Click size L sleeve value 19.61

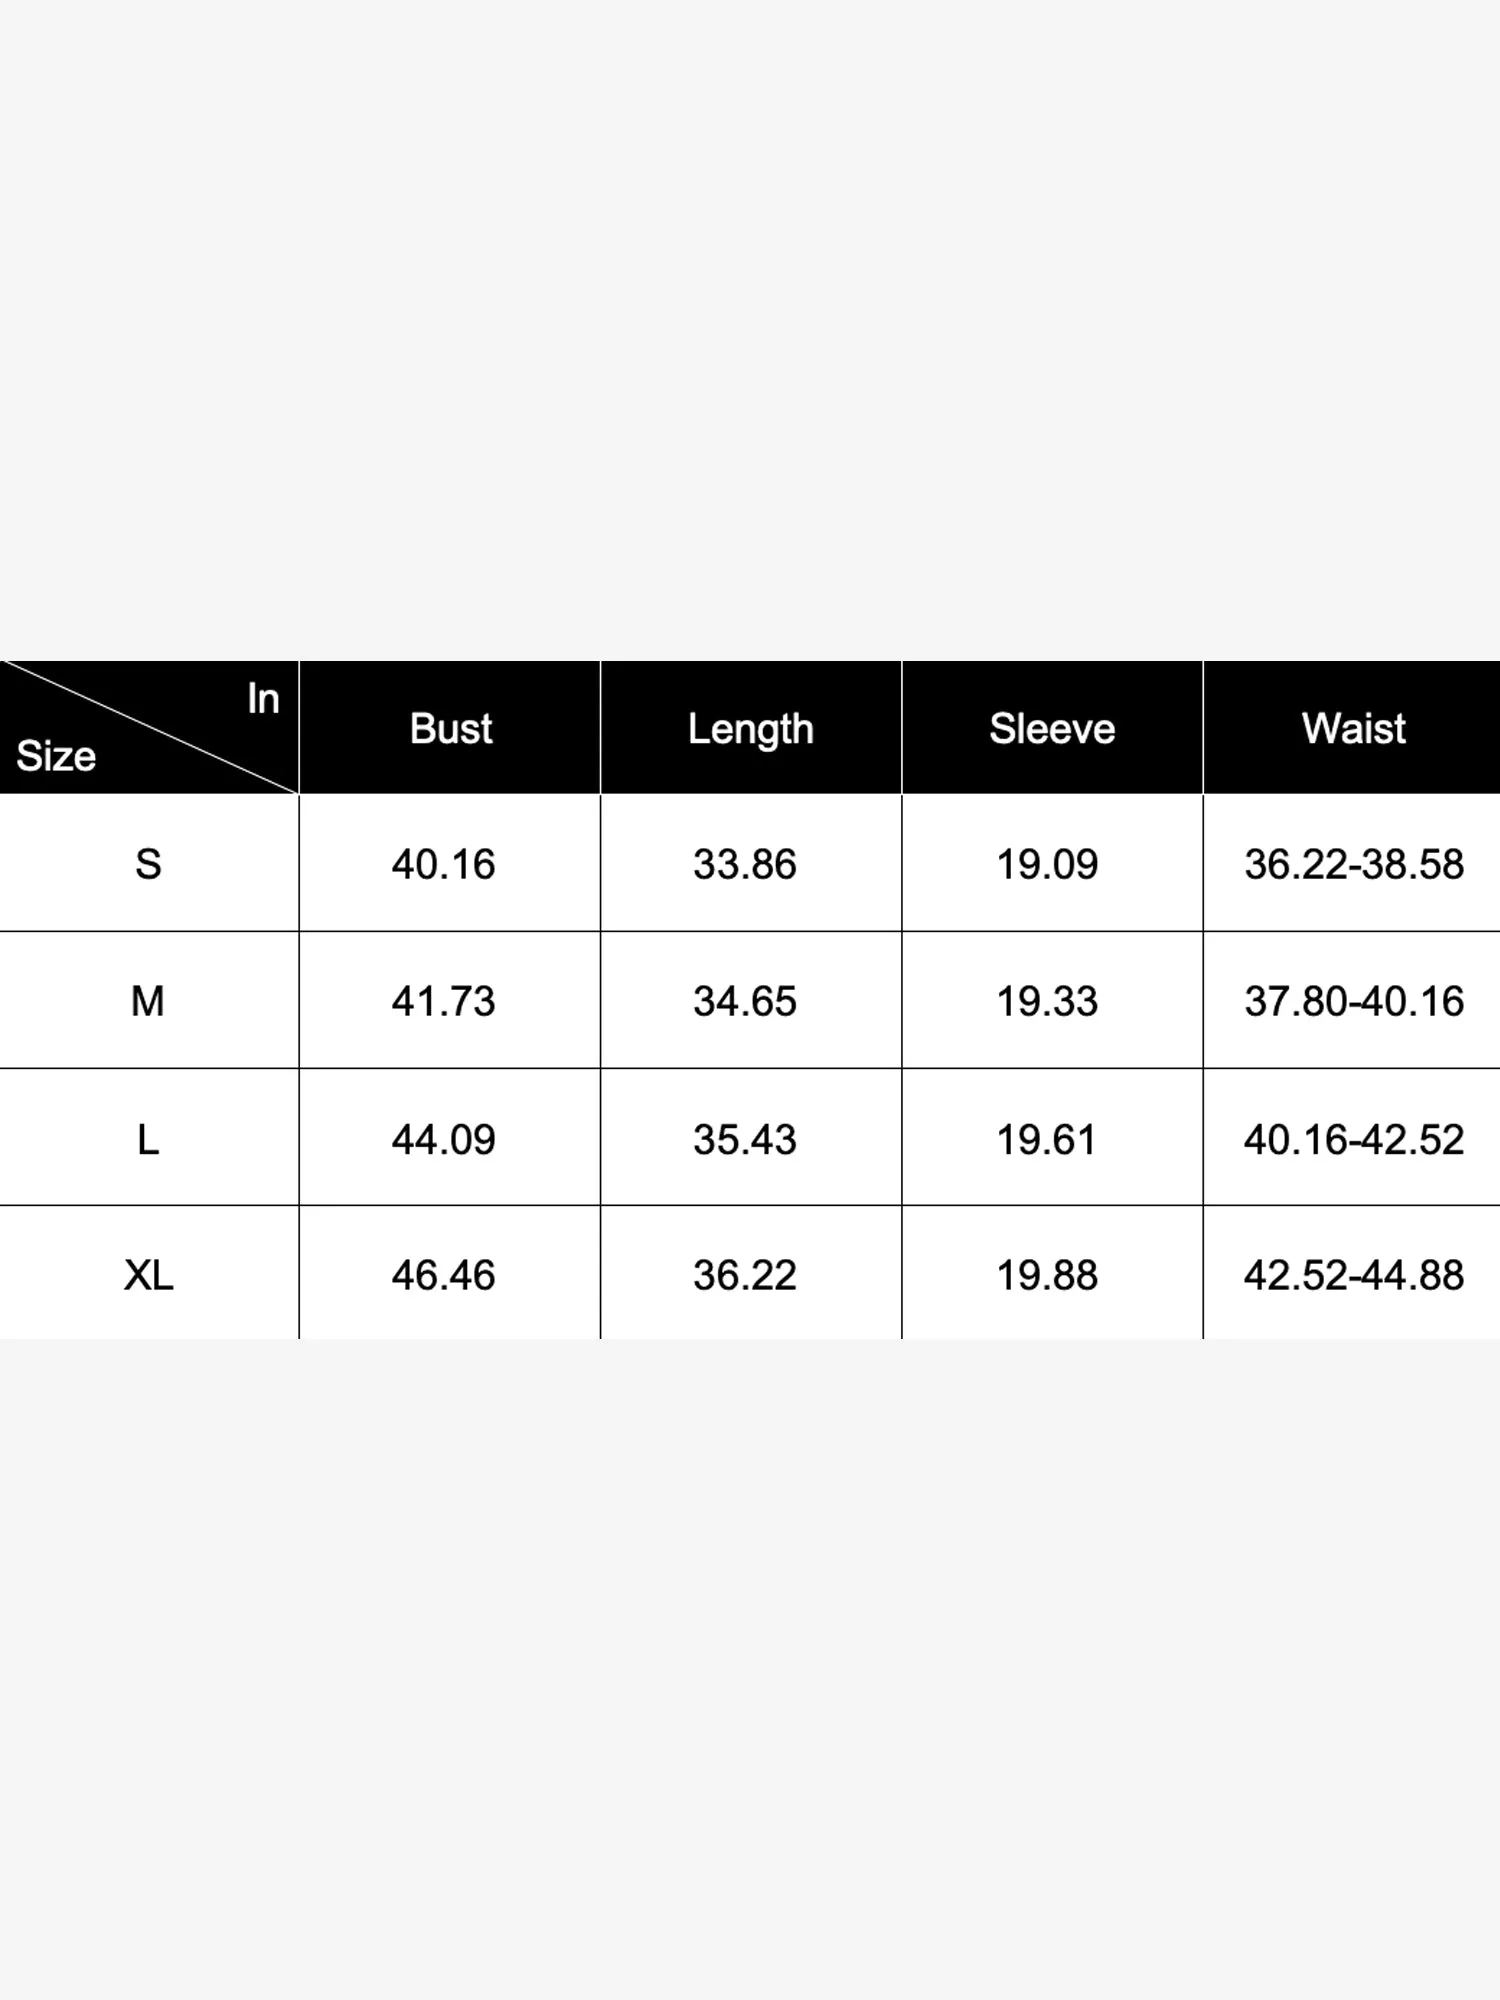pyautogui.click(x=1047, y=1139)
